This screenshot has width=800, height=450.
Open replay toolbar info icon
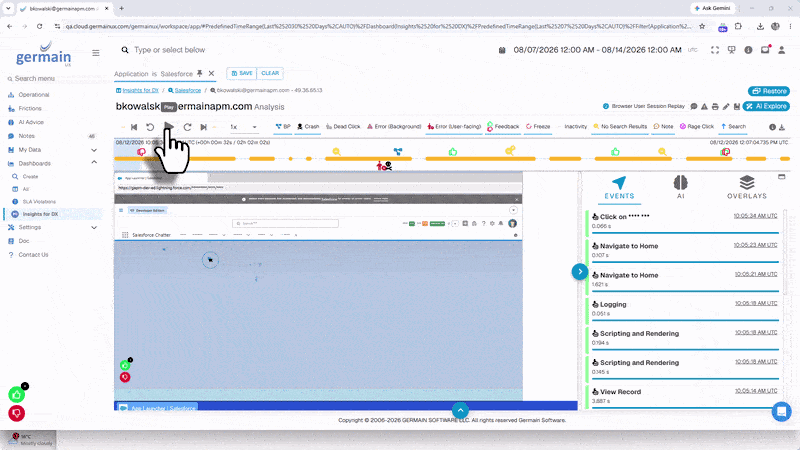point(772,127)
